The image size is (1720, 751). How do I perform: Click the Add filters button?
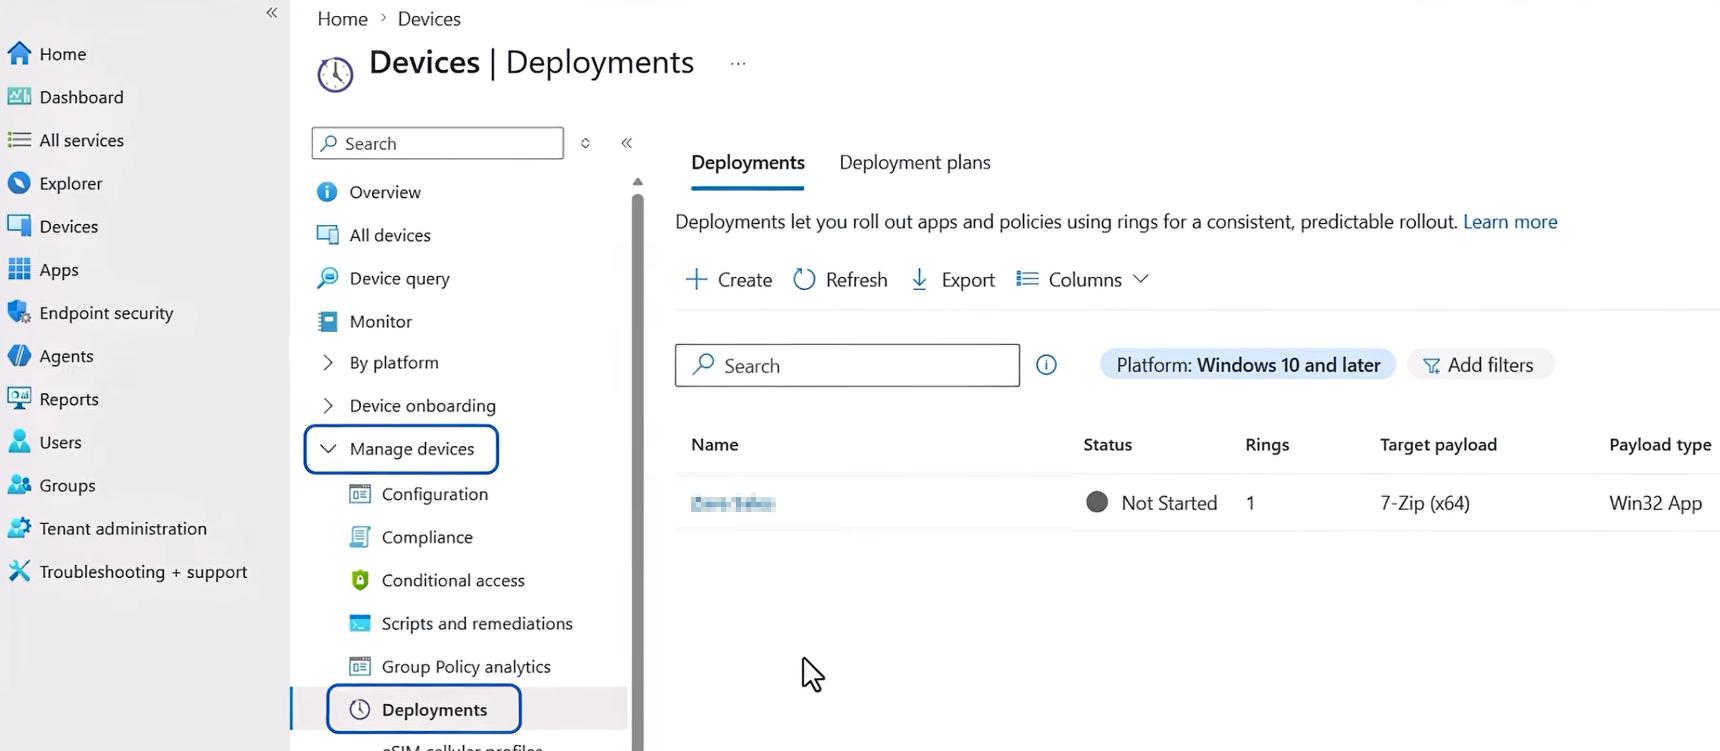pos(1479,365)
